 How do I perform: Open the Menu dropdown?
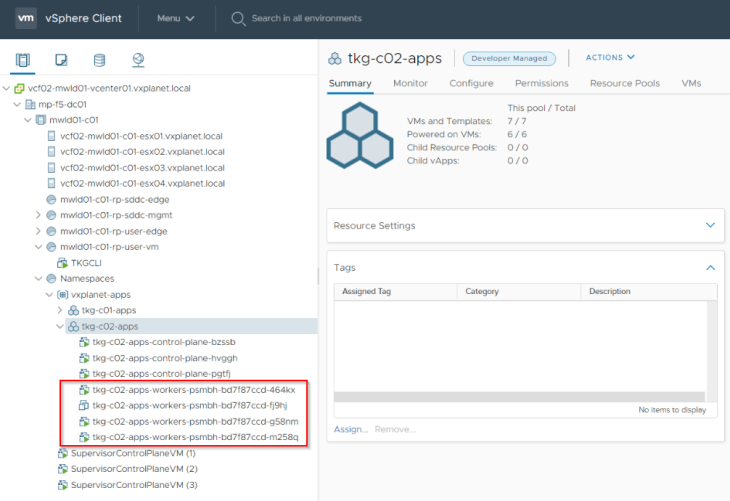click(x=176, y=18)
